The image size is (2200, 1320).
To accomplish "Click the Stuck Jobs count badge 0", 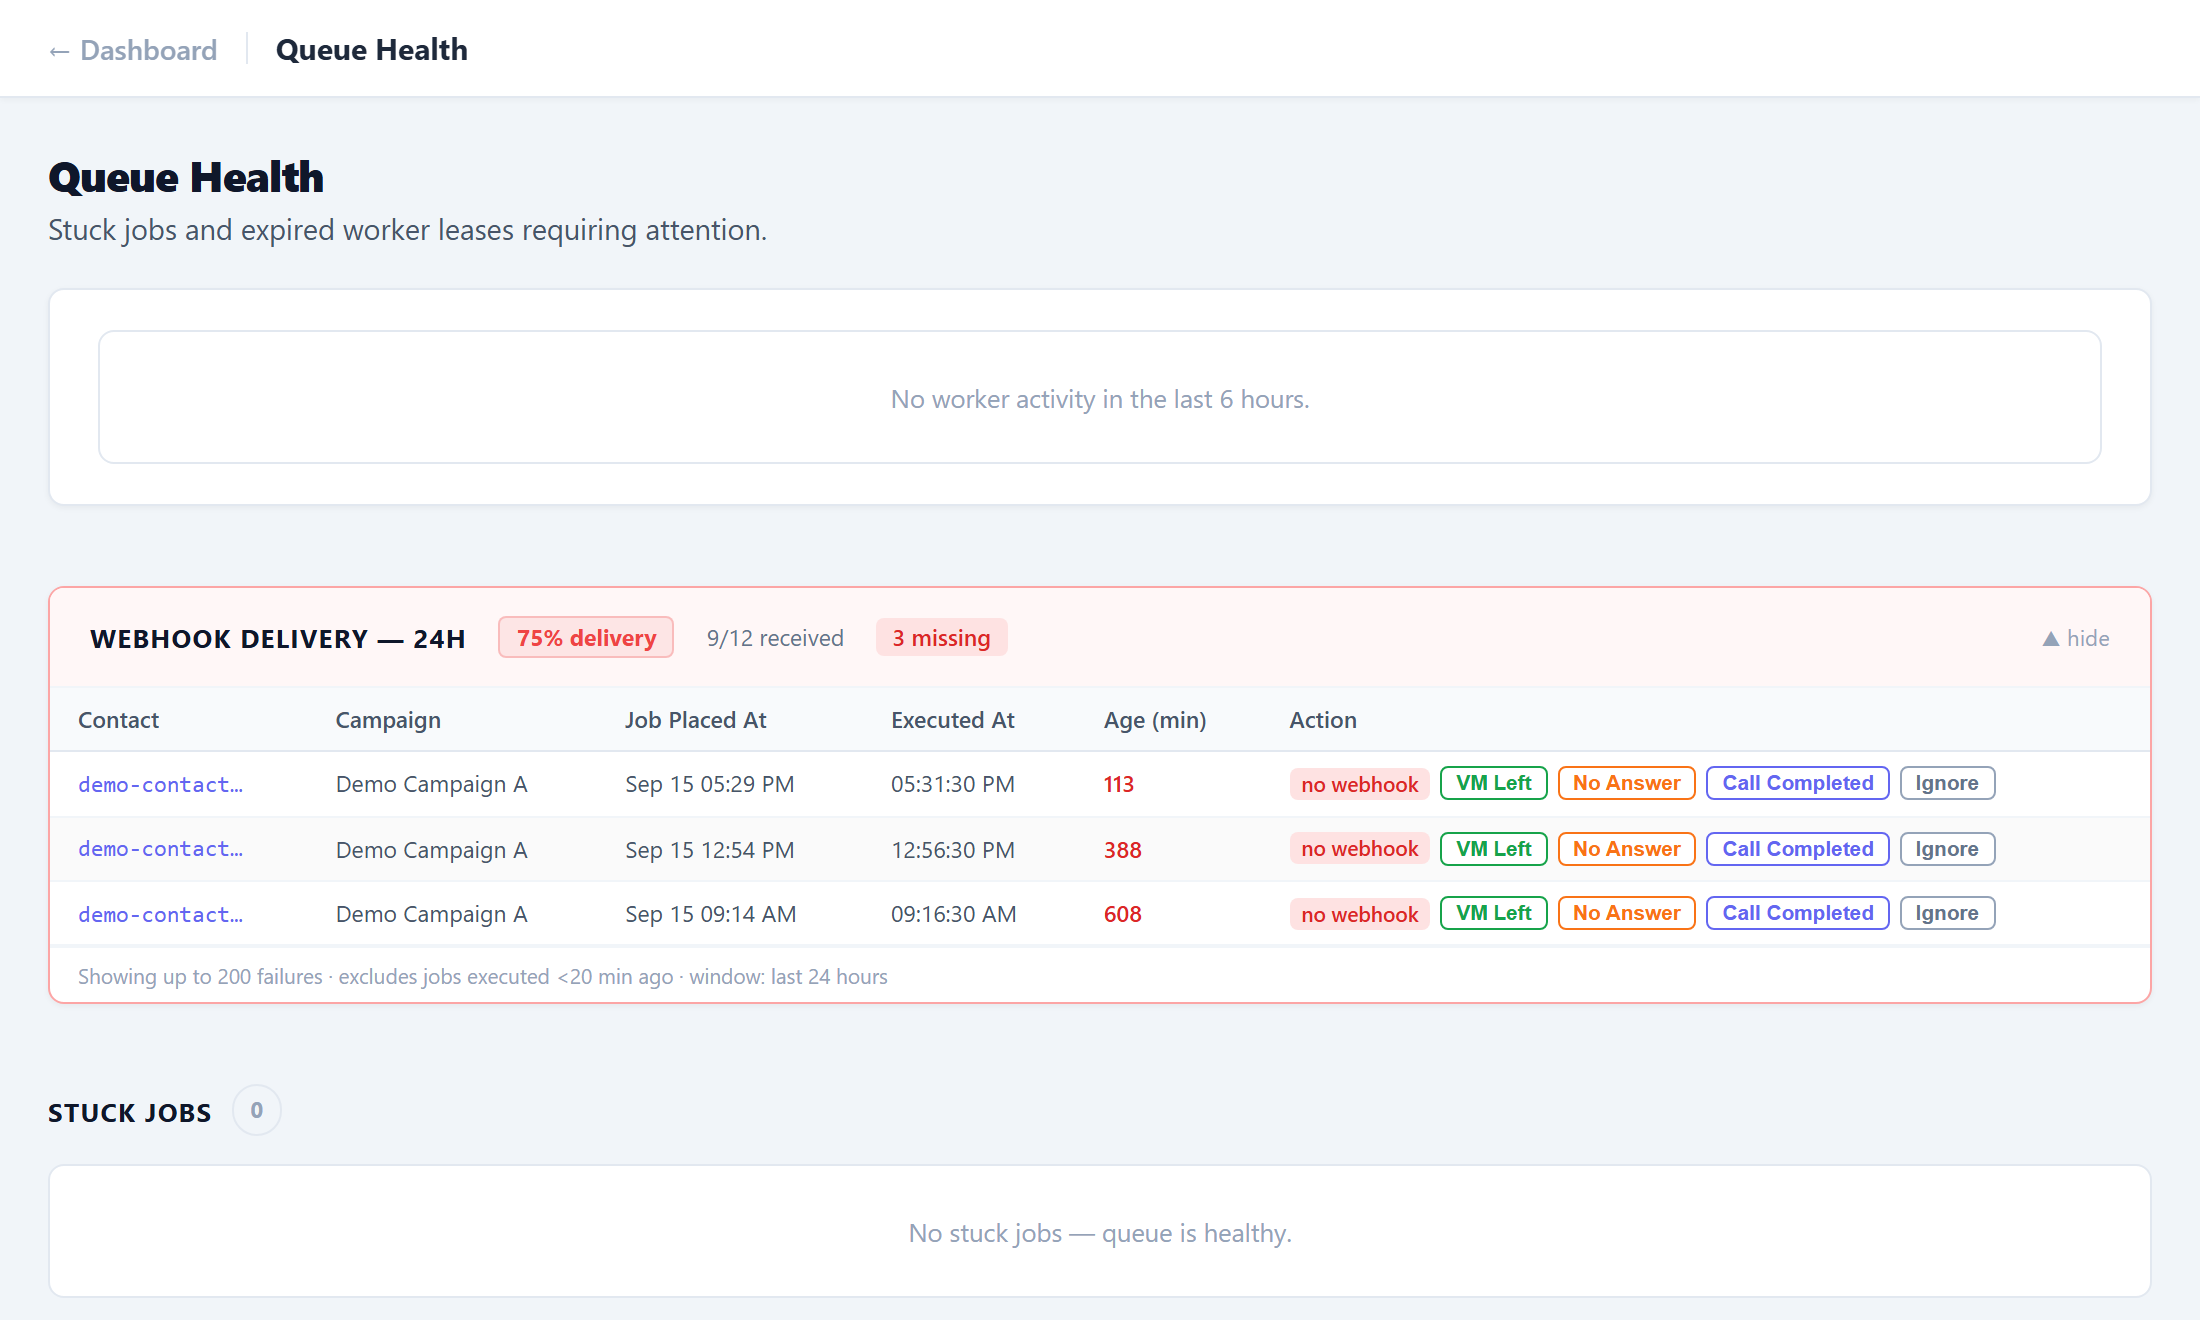I will pos(257,1110).
